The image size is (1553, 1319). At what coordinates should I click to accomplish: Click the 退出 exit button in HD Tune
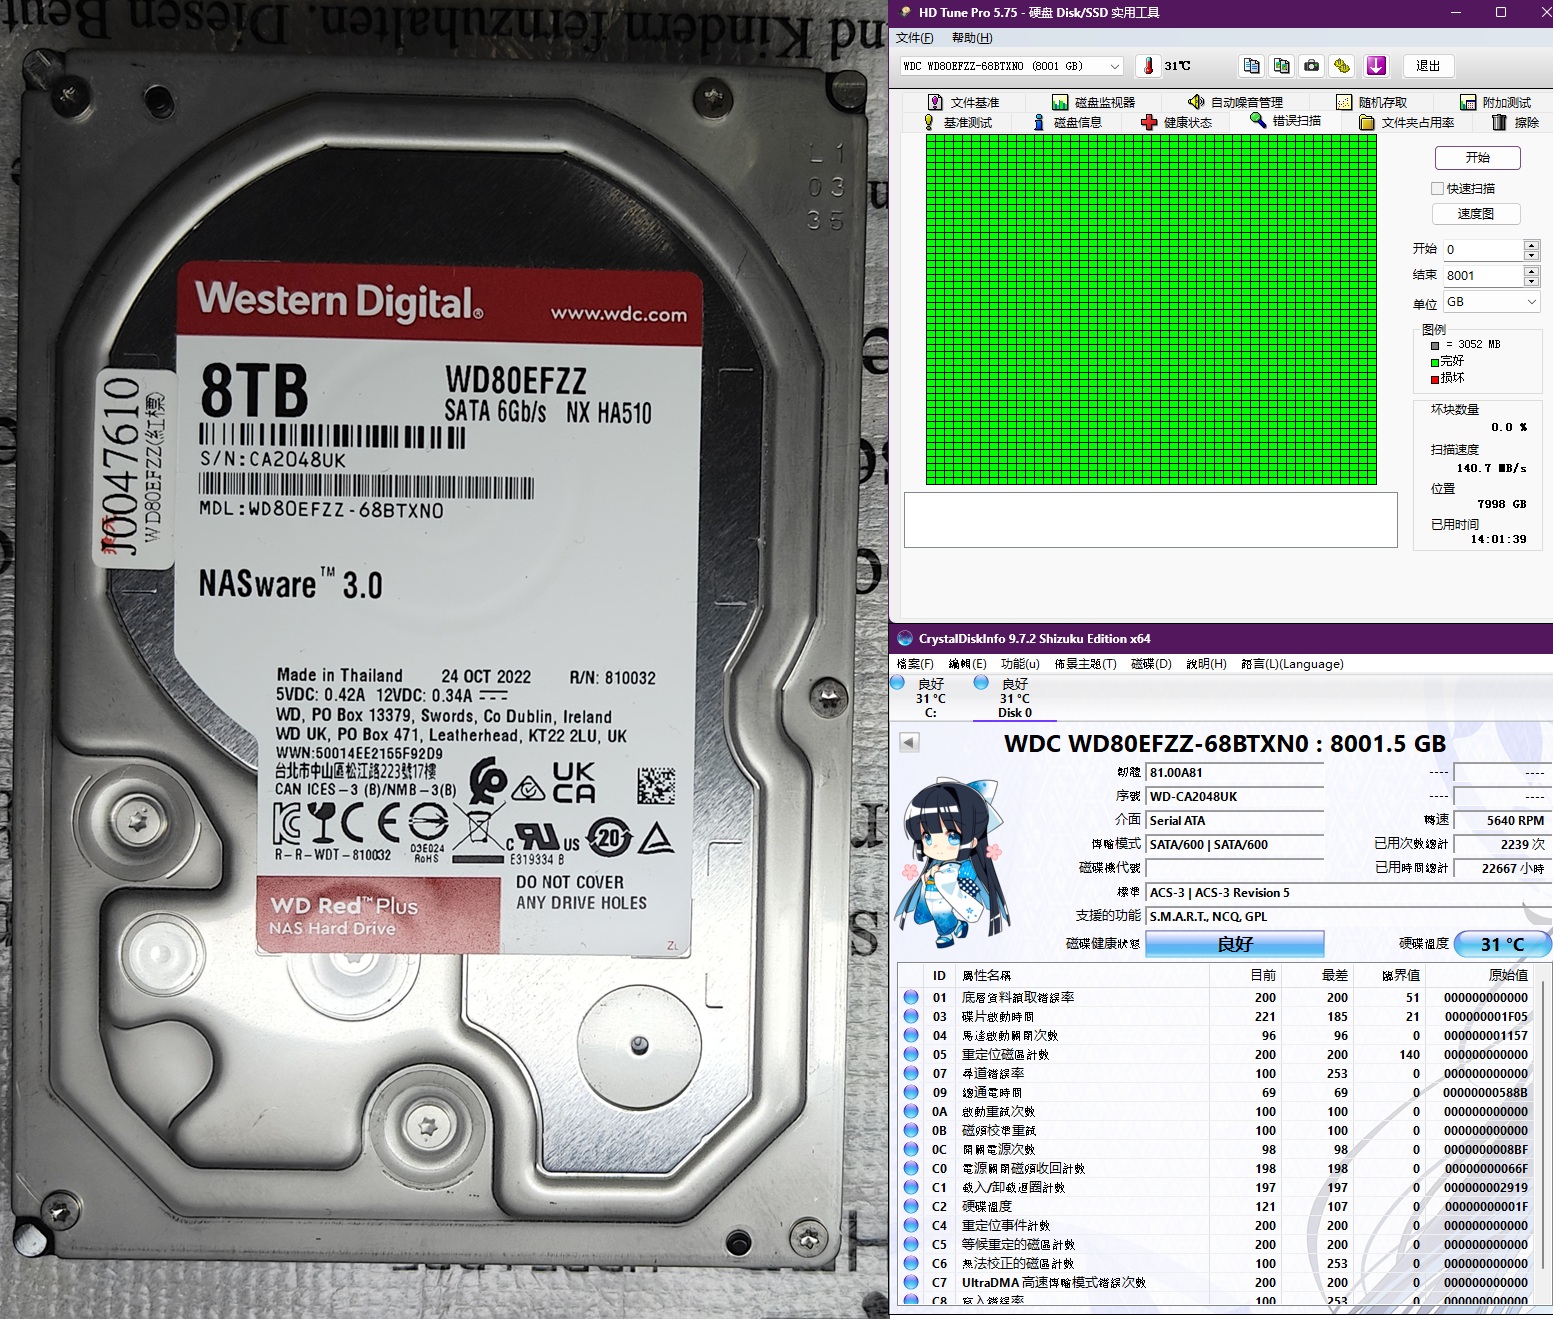(1428, 66)
